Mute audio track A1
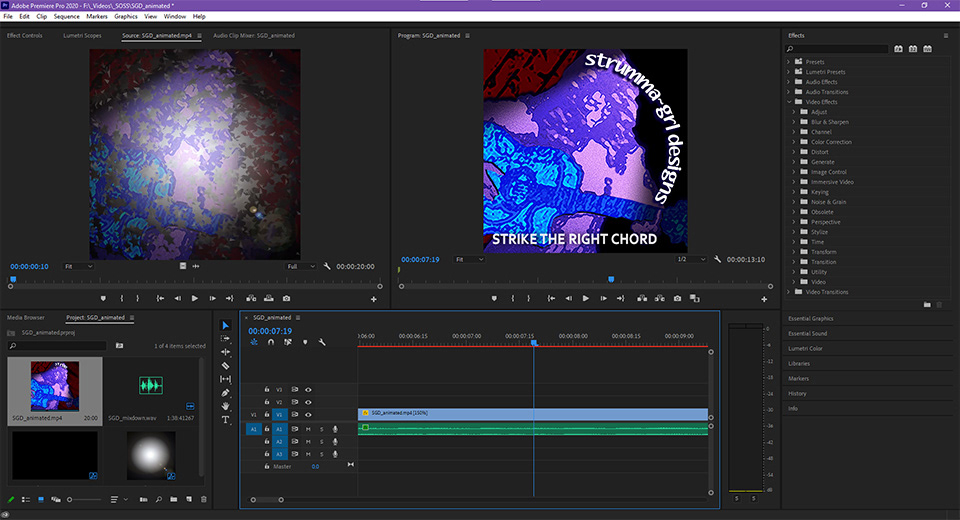The height and width of the screenshot is (520, 960). (x=308, y=429)
